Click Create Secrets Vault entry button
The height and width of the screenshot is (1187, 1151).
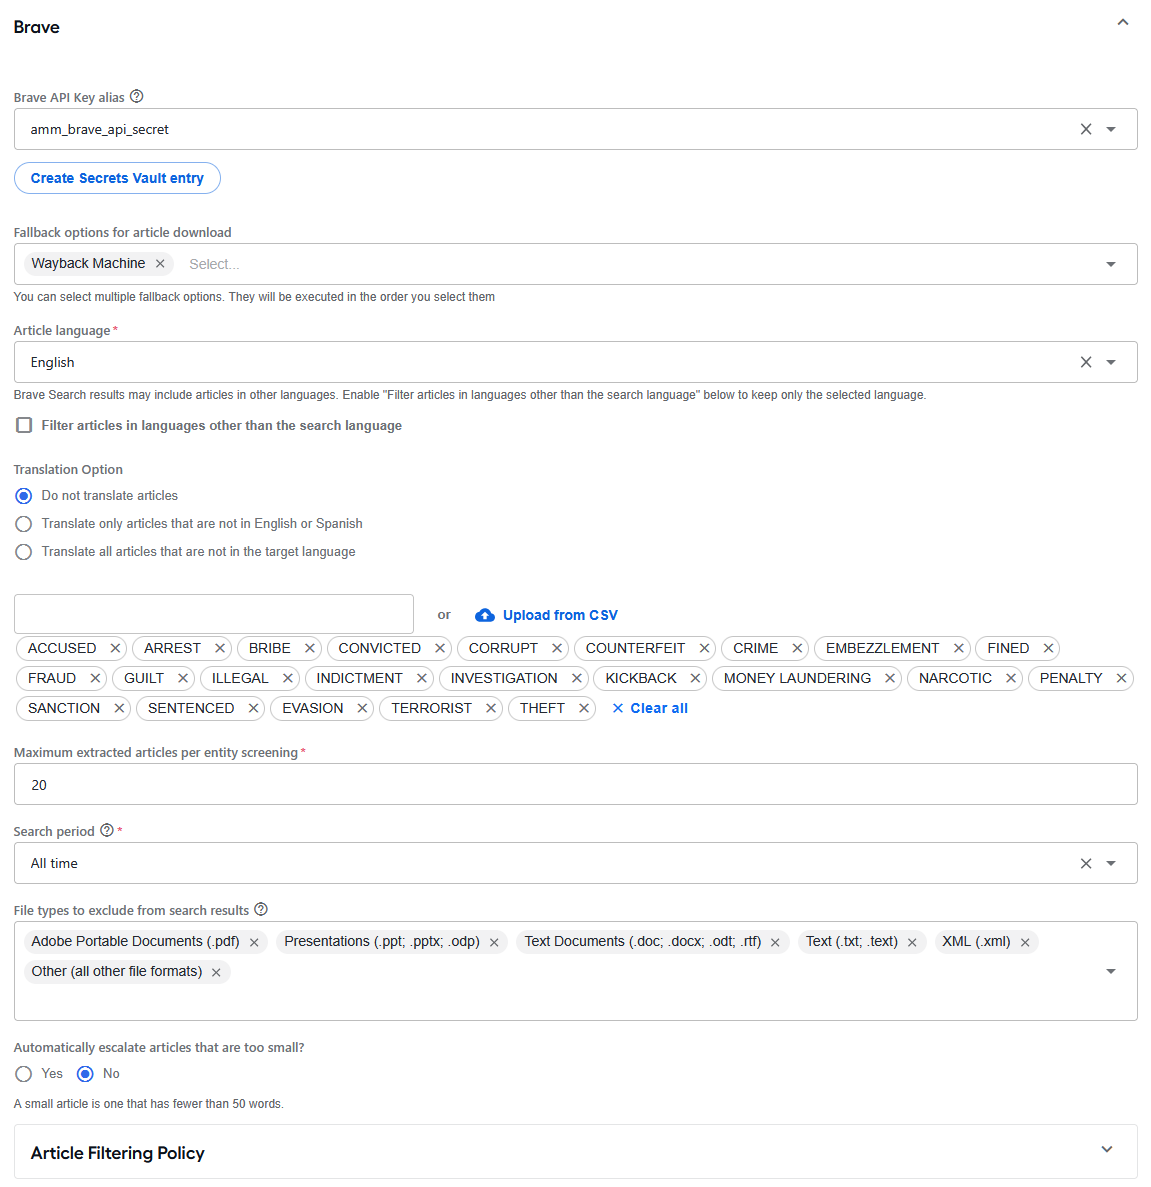[x=117, y=178]
